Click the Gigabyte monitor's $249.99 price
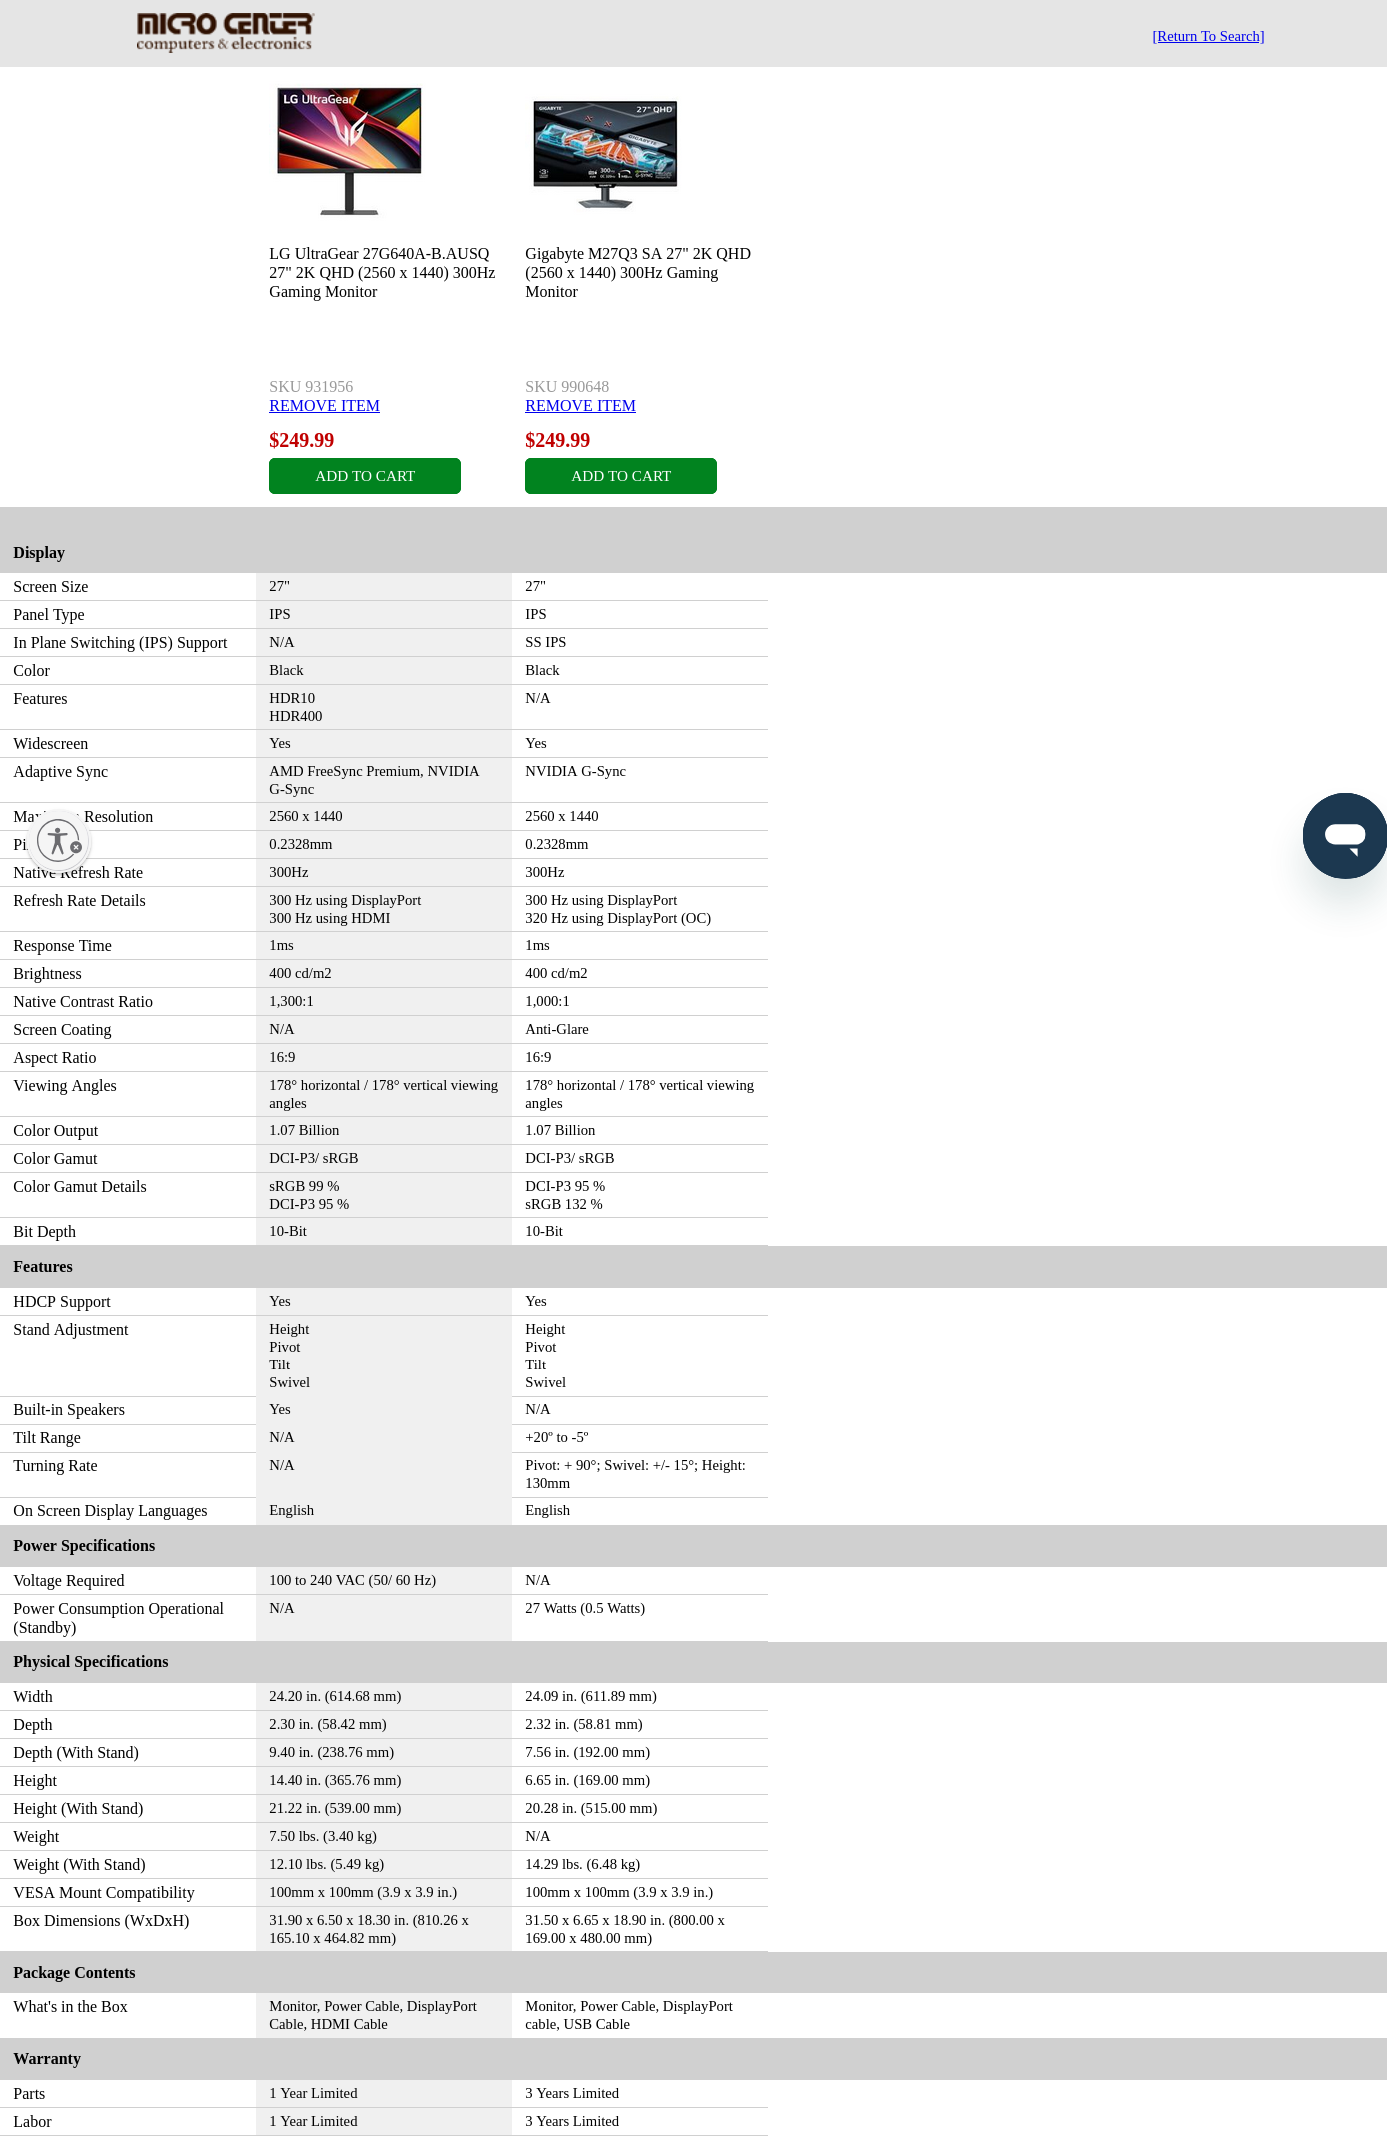1388x2148 pixels. coord(558,440)
